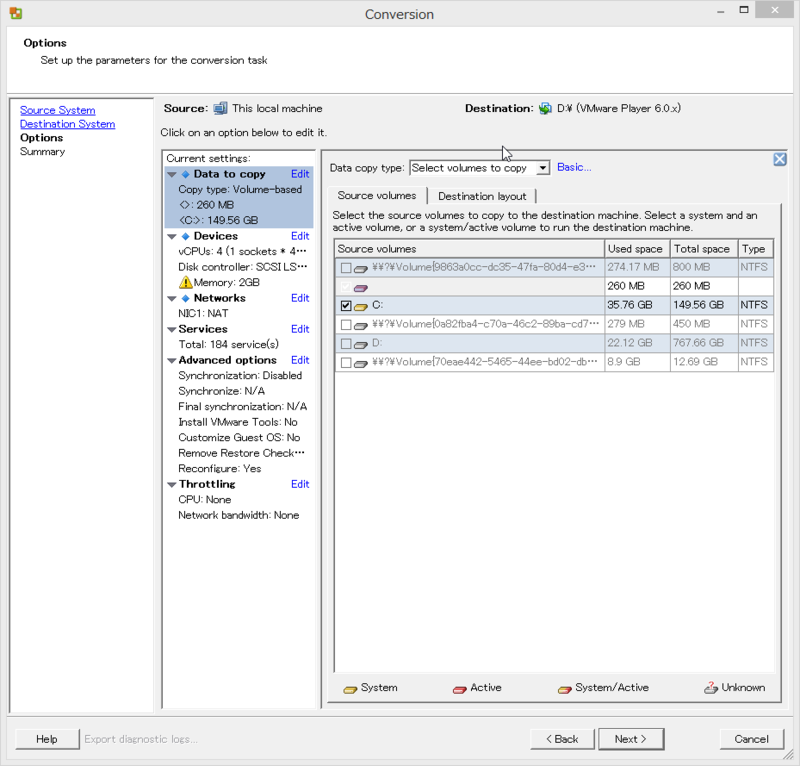Click the local machine computer icon beside Source
Screen dimensions: 800x766
coord(220,108)
